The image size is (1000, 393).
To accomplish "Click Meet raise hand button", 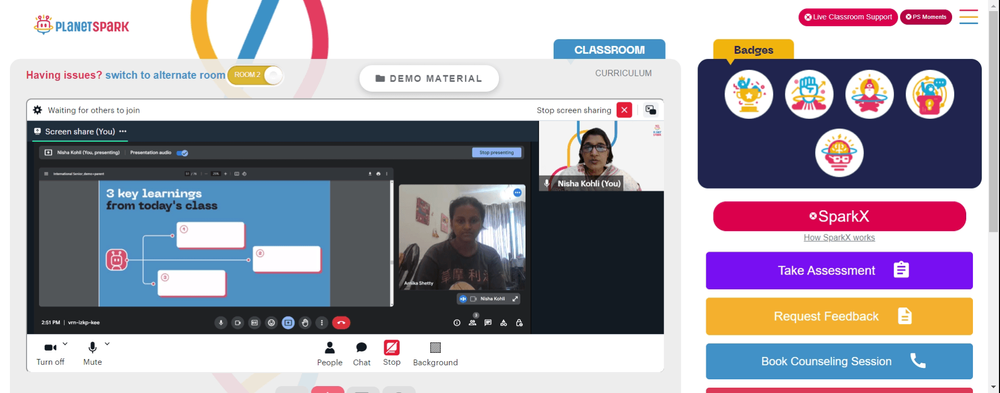I will pos(305,323).
